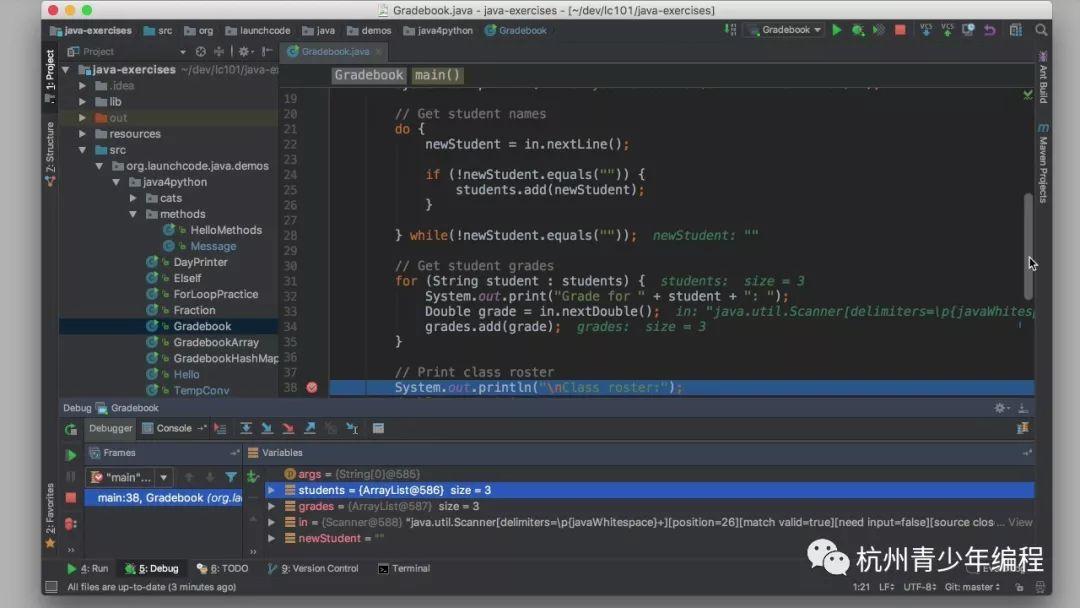Screen dimensions: 1080x608
Task: Click Show Execution Point icon
Action: (x=220, y=428)
